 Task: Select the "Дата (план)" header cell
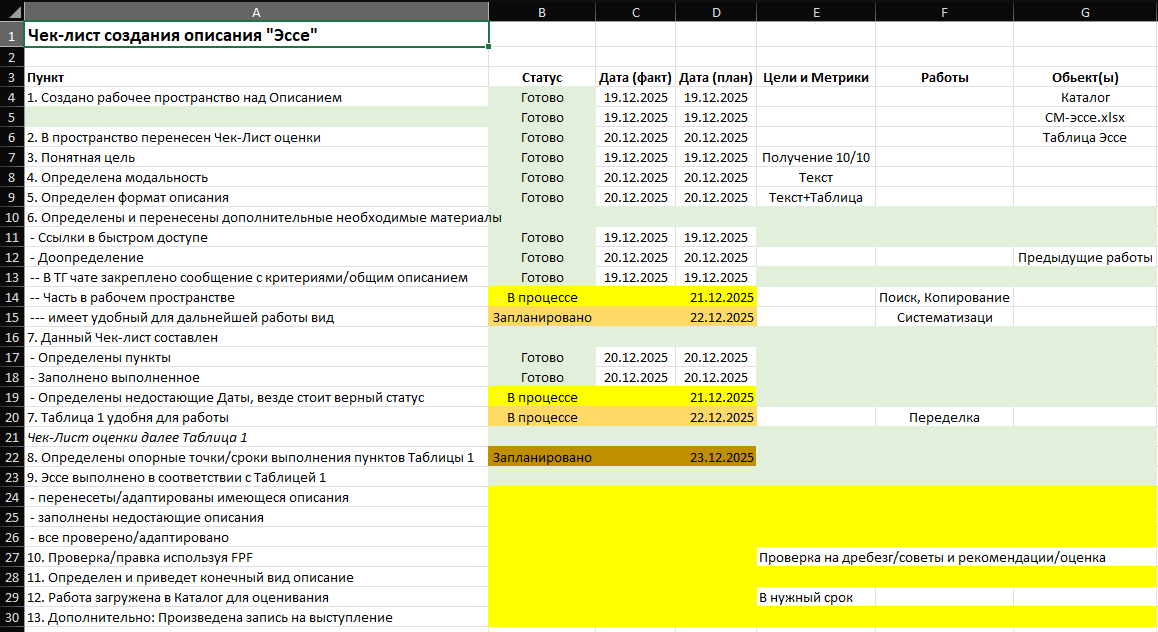[x=715, y=77]
